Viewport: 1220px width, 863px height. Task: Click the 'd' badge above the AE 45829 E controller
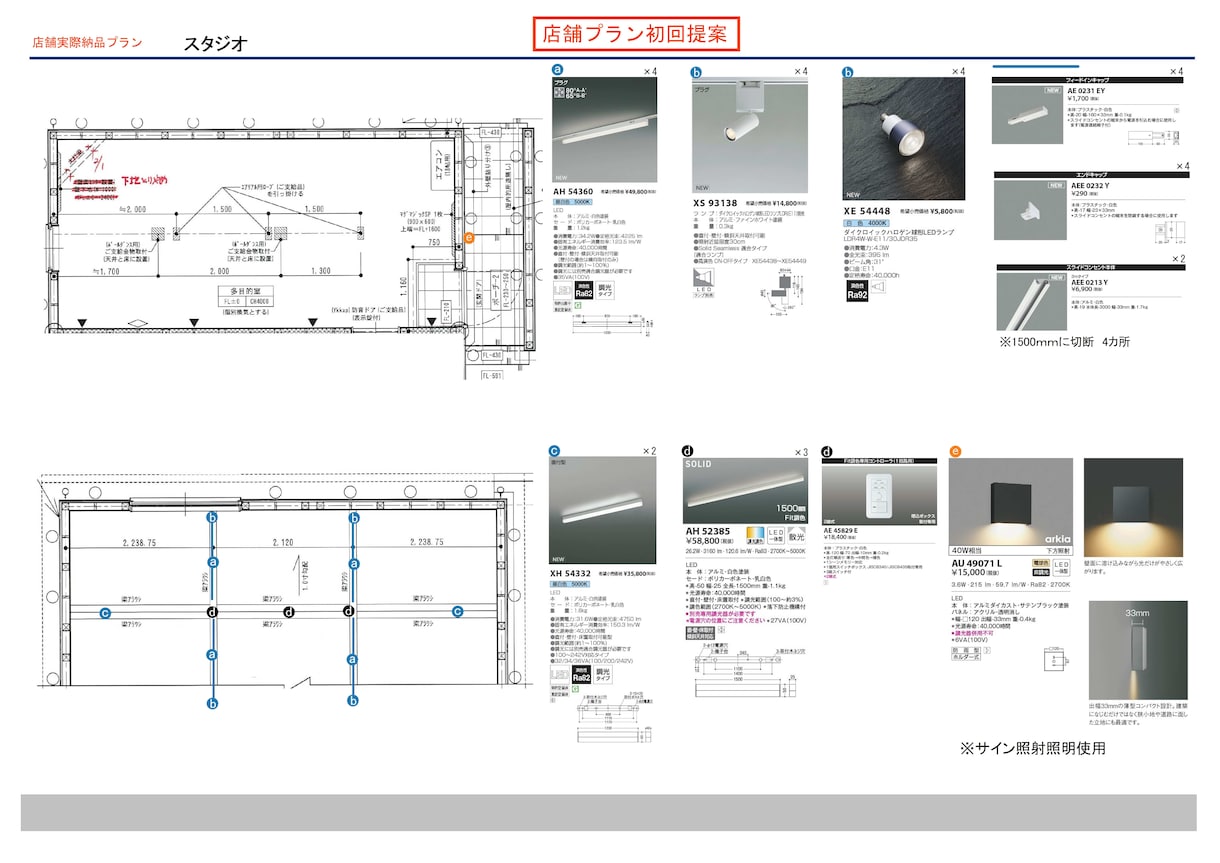tap(827, 452)
